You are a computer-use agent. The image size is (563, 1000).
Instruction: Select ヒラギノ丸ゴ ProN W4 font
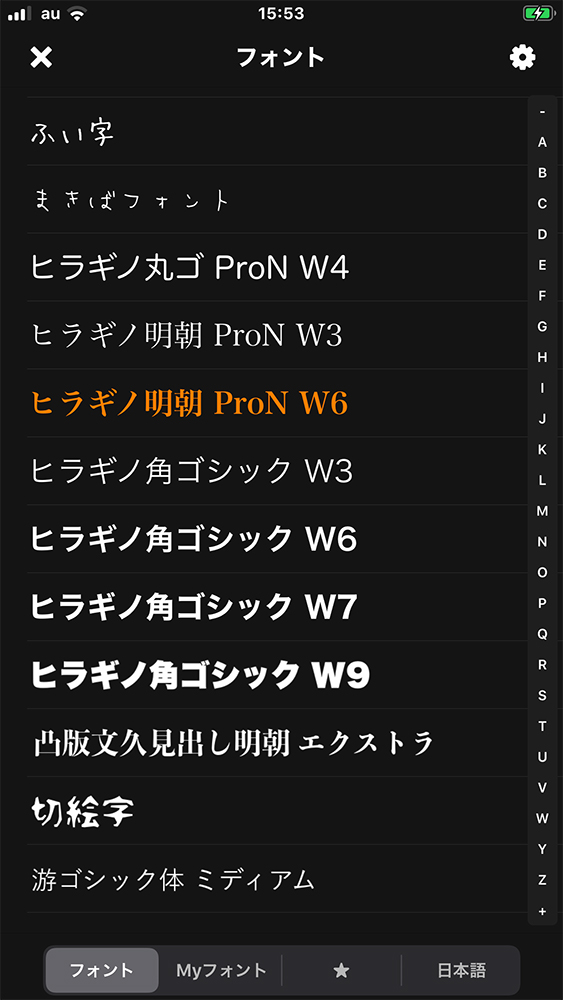tap(277, 267)
